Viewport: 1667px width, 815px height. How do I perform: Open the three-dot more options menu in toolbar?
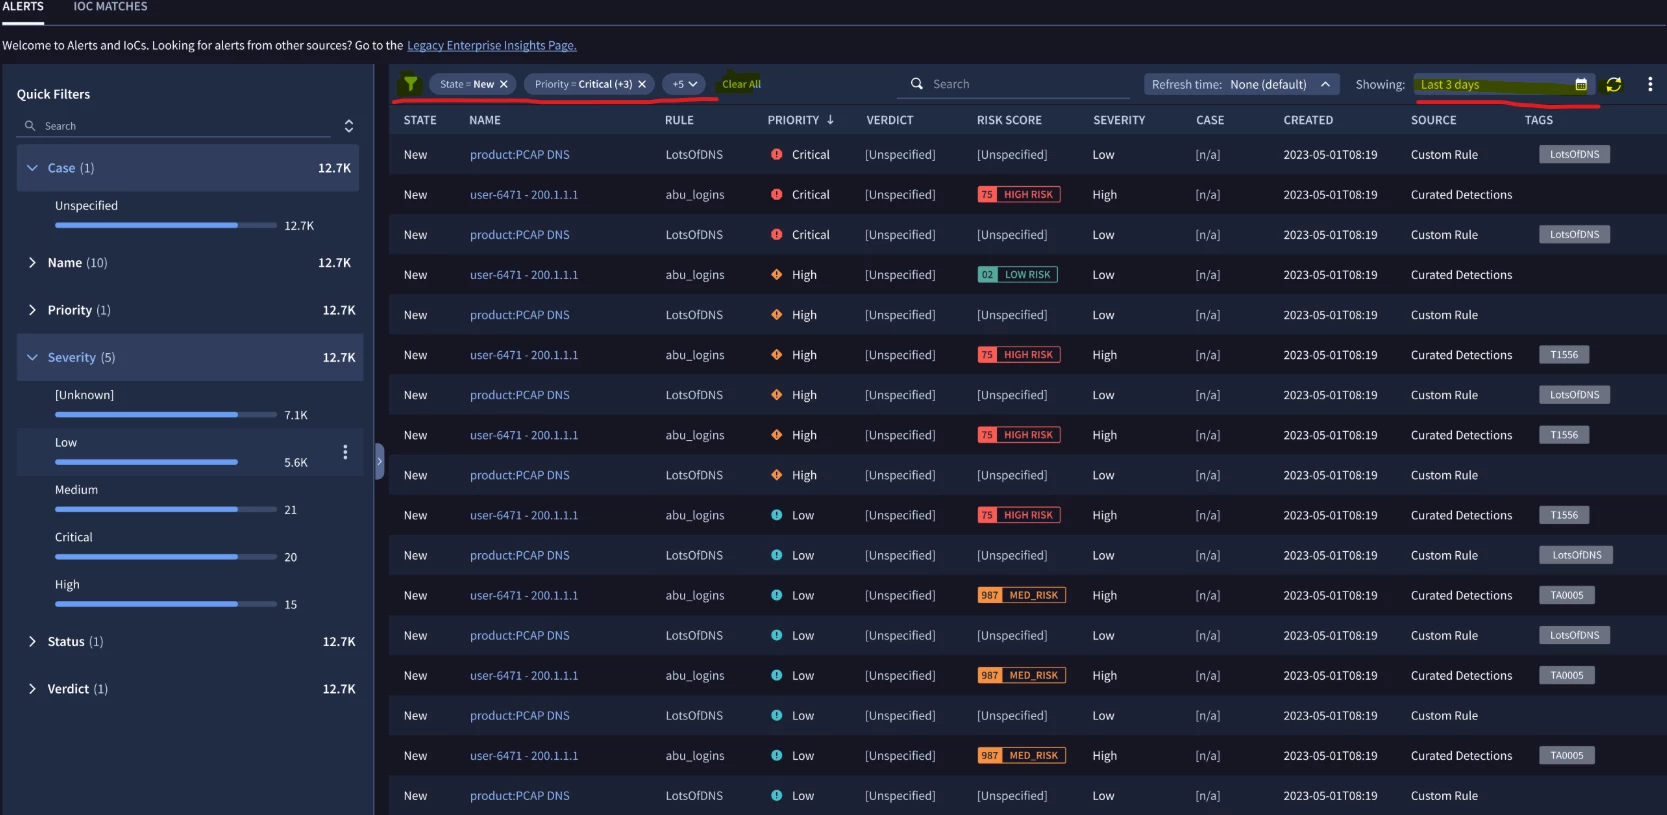pyautogui.click(x=1650, y=85)
